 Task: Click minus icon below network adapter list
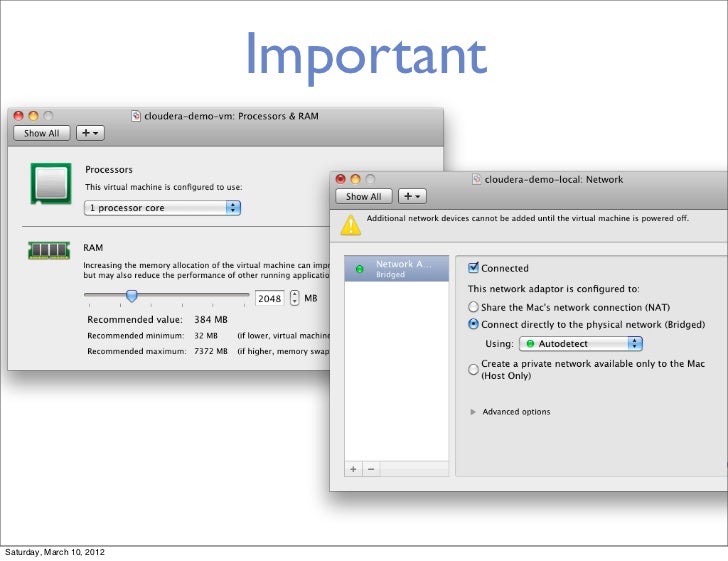pyautogui.click(x=371, y=469)
